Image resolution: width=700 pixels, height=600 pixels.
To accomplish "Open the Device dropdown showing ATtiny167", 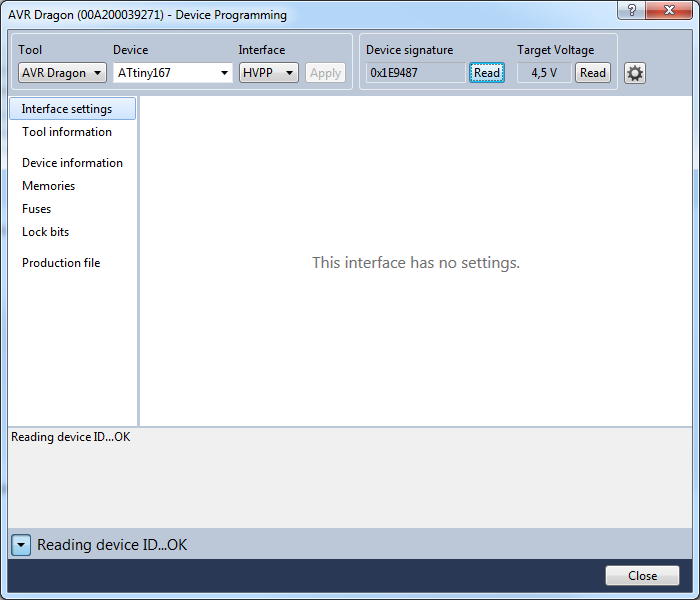I will [x=173, y=72].
